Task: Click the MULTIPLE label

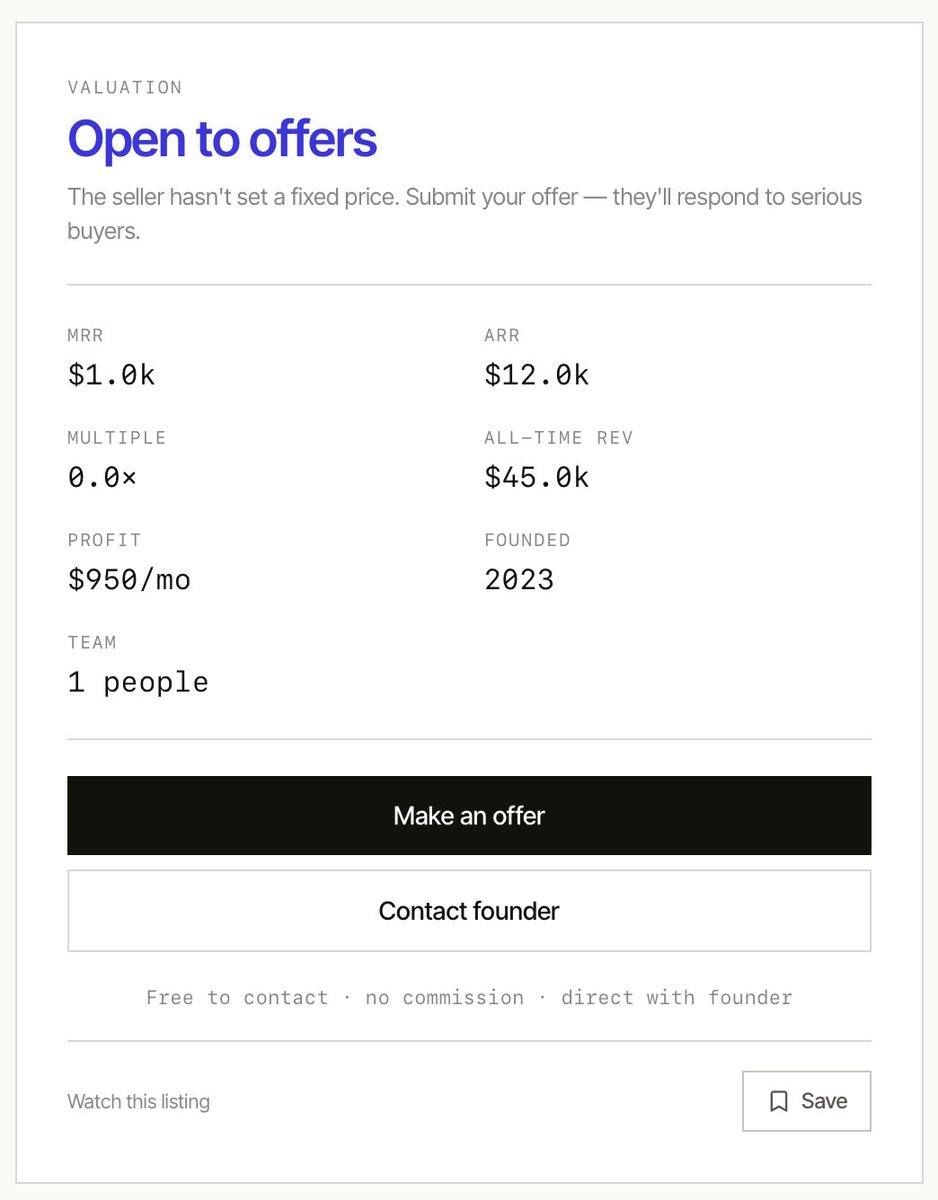Action: (x=117, y=438)
